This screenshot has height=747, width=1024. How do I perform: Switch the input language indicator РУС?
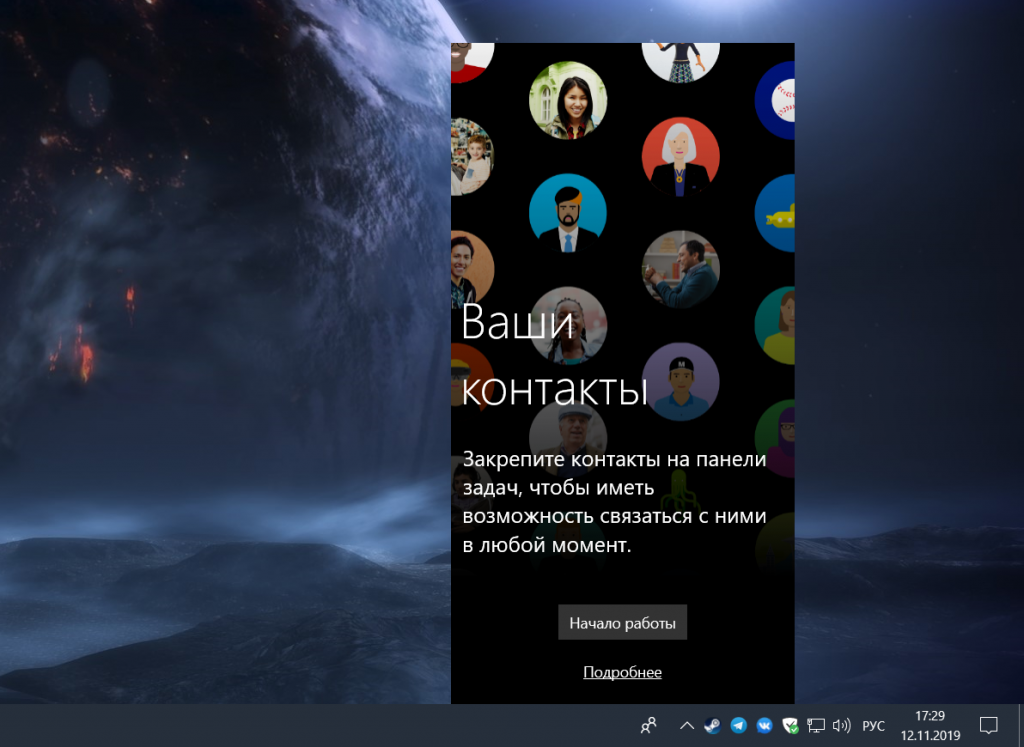tap(873, 726)
